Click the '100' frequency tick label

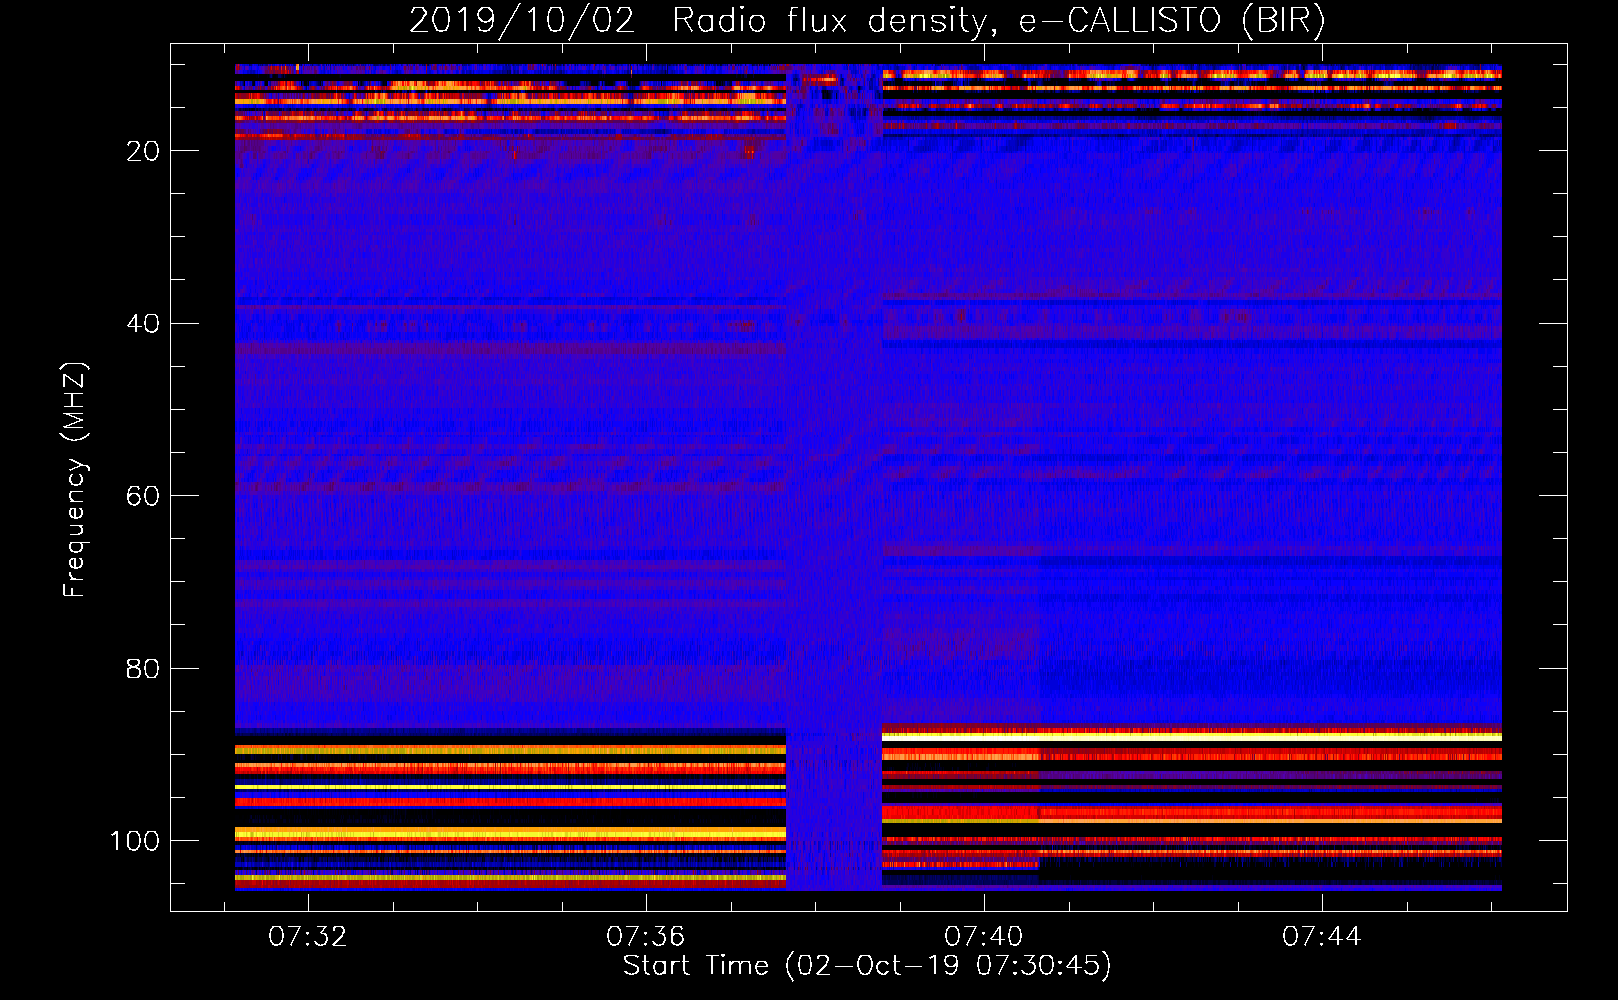[x=134, y=841]
